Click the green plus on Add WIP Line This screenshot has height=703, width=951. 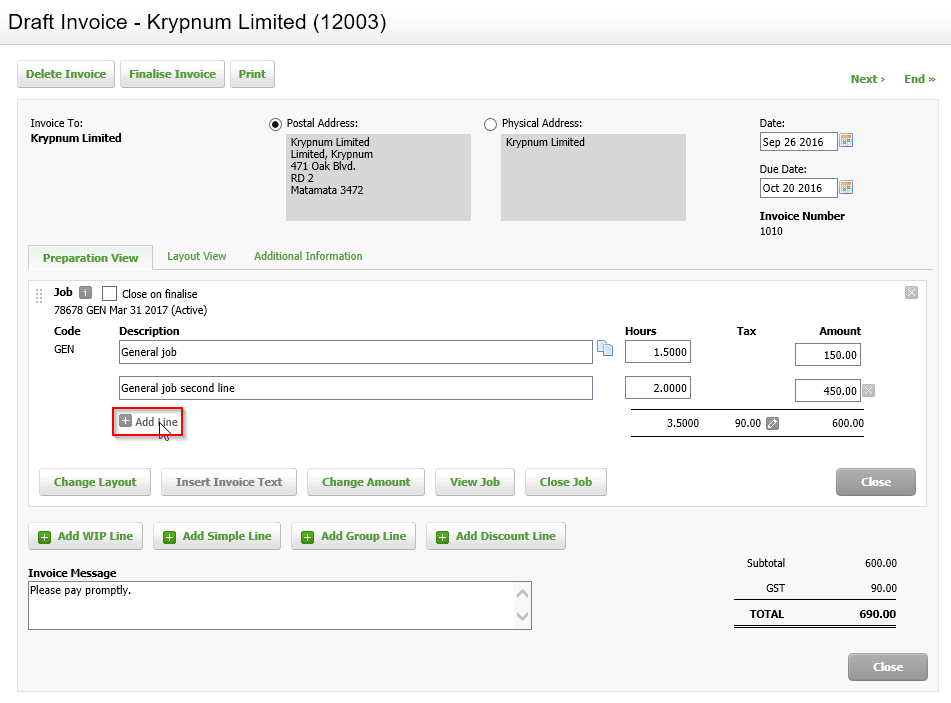click(x=42, y=536)
